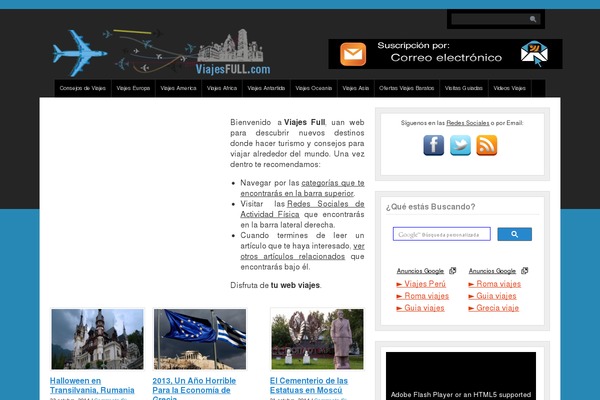Click the second Anuncios Google label
The image size is (600, 400).
pyautogui.click(x=492, y=271)
